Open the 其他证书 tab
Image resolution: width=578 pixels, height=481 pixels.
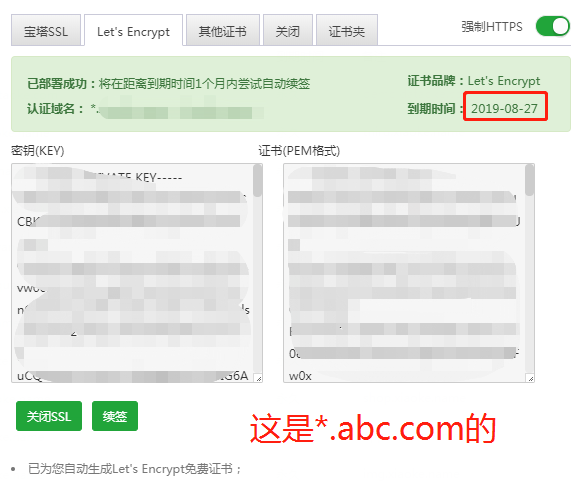[223, 30]
